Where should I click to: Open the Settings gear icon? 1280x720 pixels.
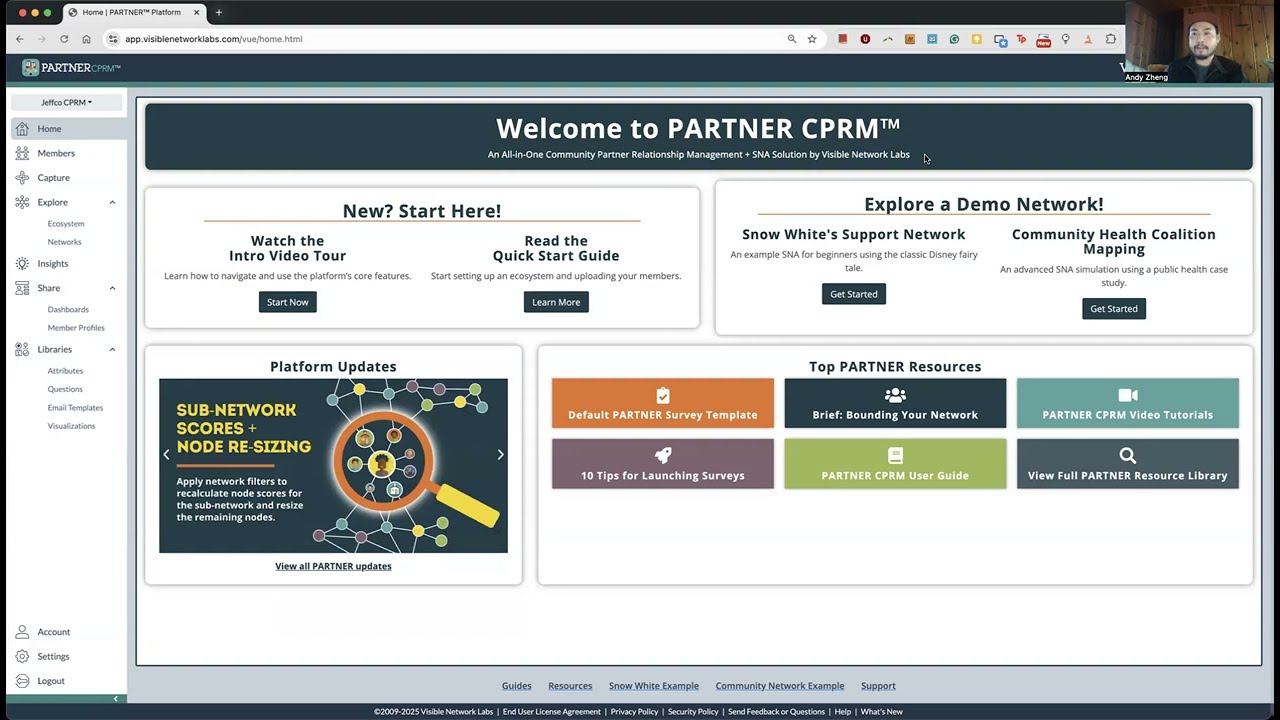click(22, 657)
